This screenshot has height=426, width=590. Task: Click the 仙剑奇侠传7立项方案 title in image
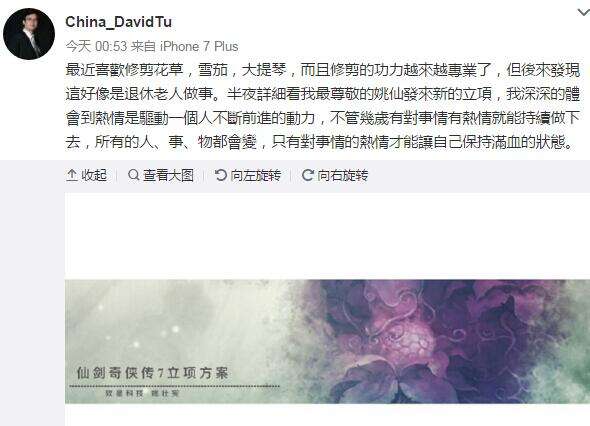coord(152,373)
